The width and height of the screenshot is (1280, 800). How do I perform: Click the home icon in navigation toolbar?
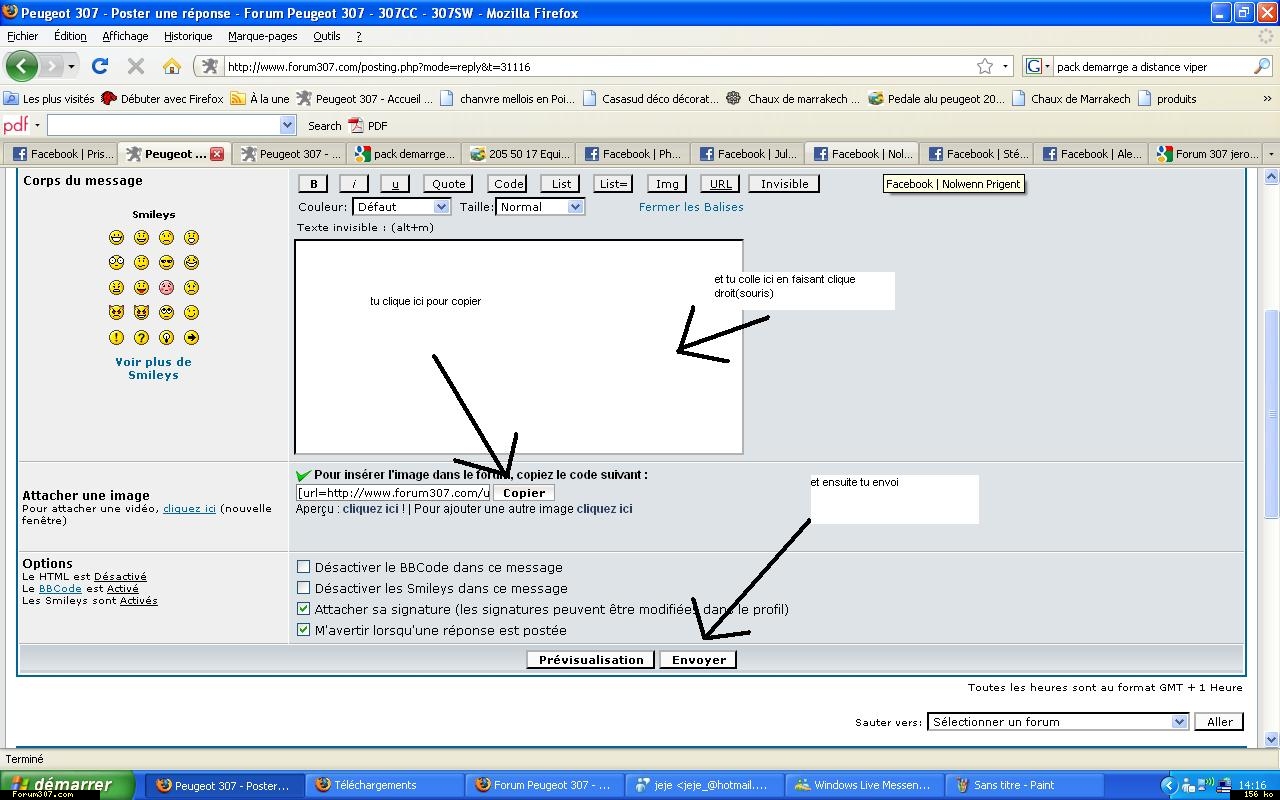(172, 67)
